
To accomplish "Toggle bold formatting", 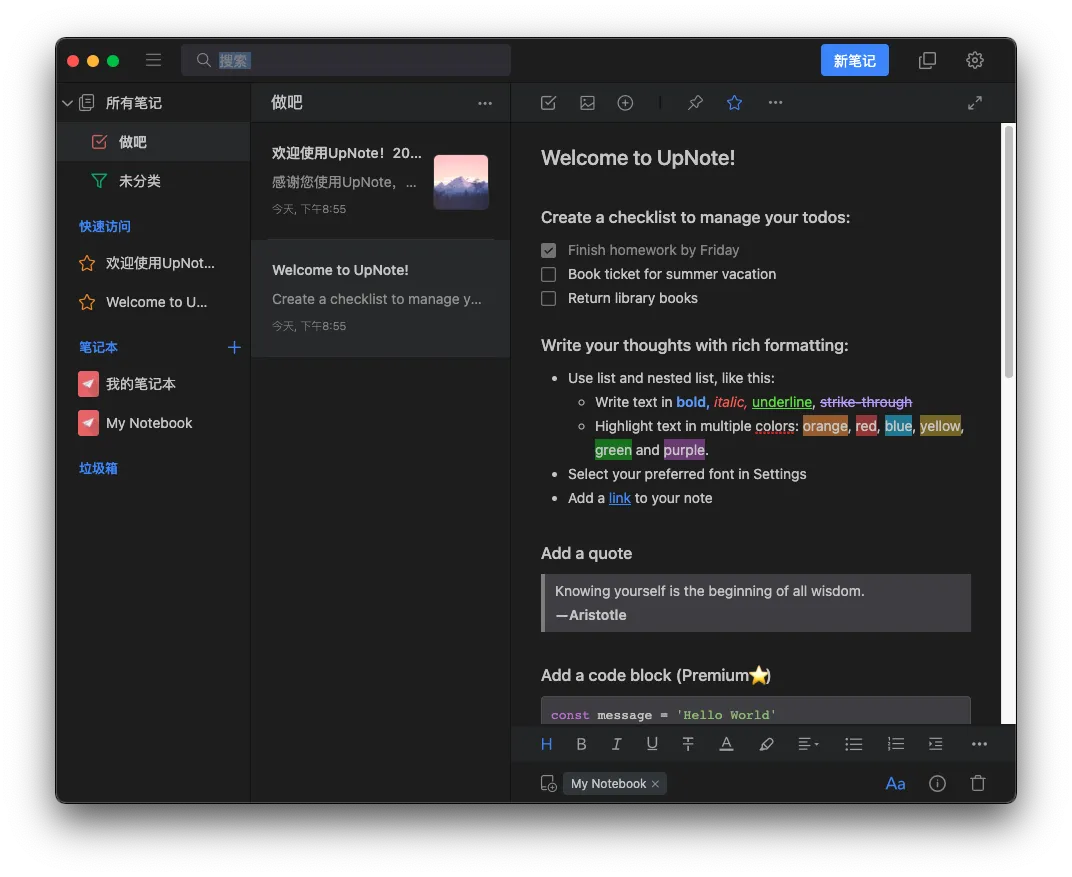I will 581,744.
